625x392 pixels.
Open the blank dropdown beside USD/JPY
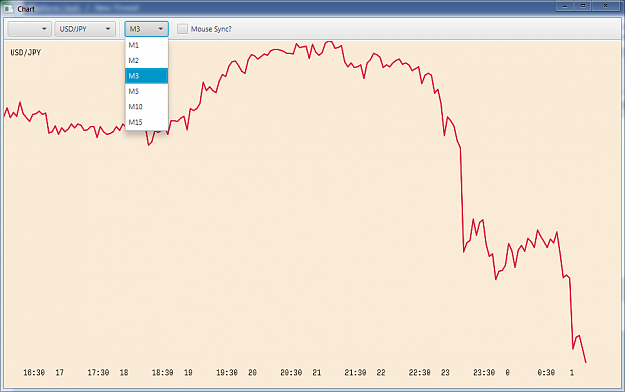[x=29, y=29]
